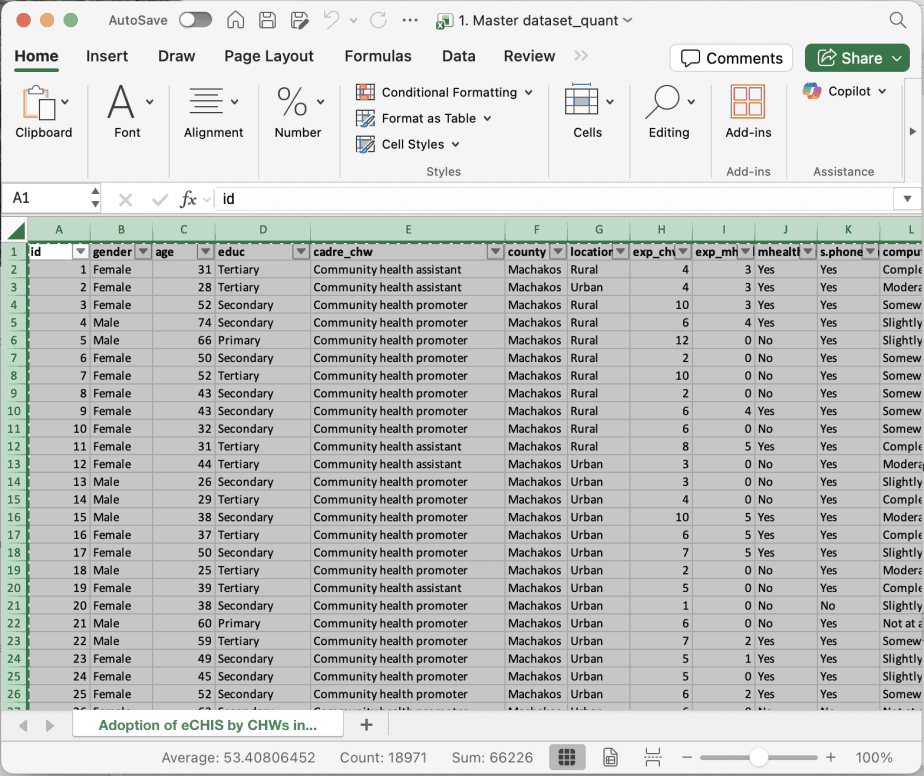Open the county column filter dropdown

(557, 252)
